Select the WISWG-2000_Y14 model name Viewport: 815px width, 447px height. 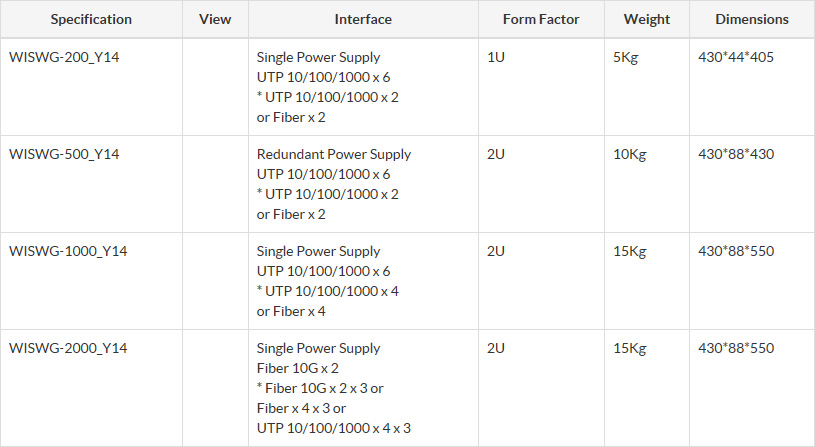pos(68,348)
